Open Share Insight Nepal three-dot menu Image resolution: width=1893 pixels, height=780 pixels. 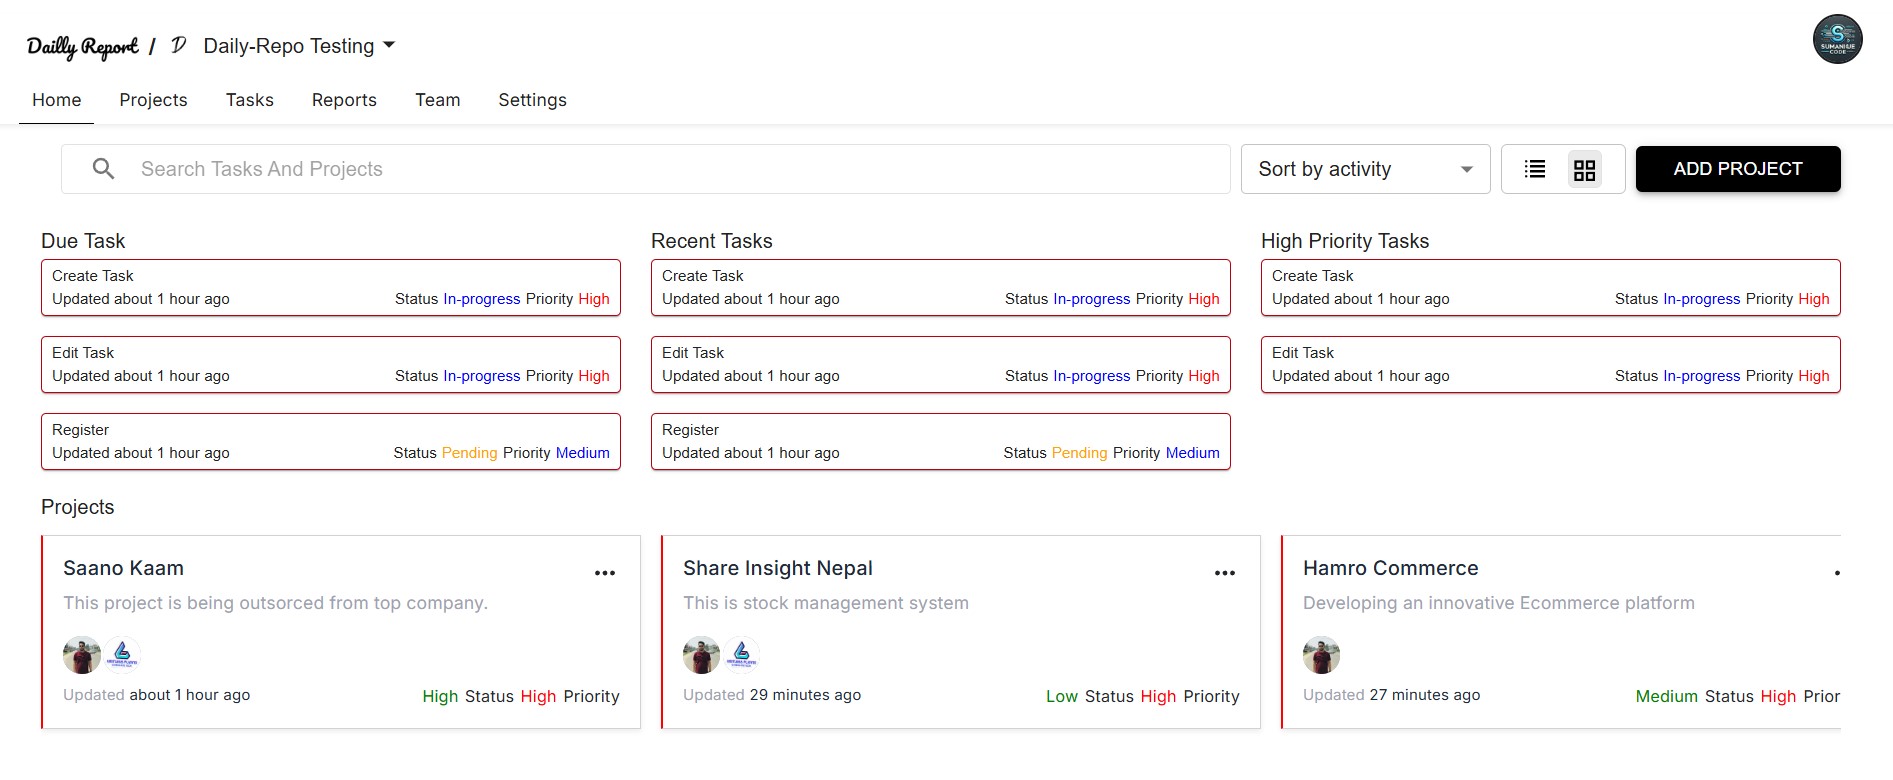[x=1225, y=573]
